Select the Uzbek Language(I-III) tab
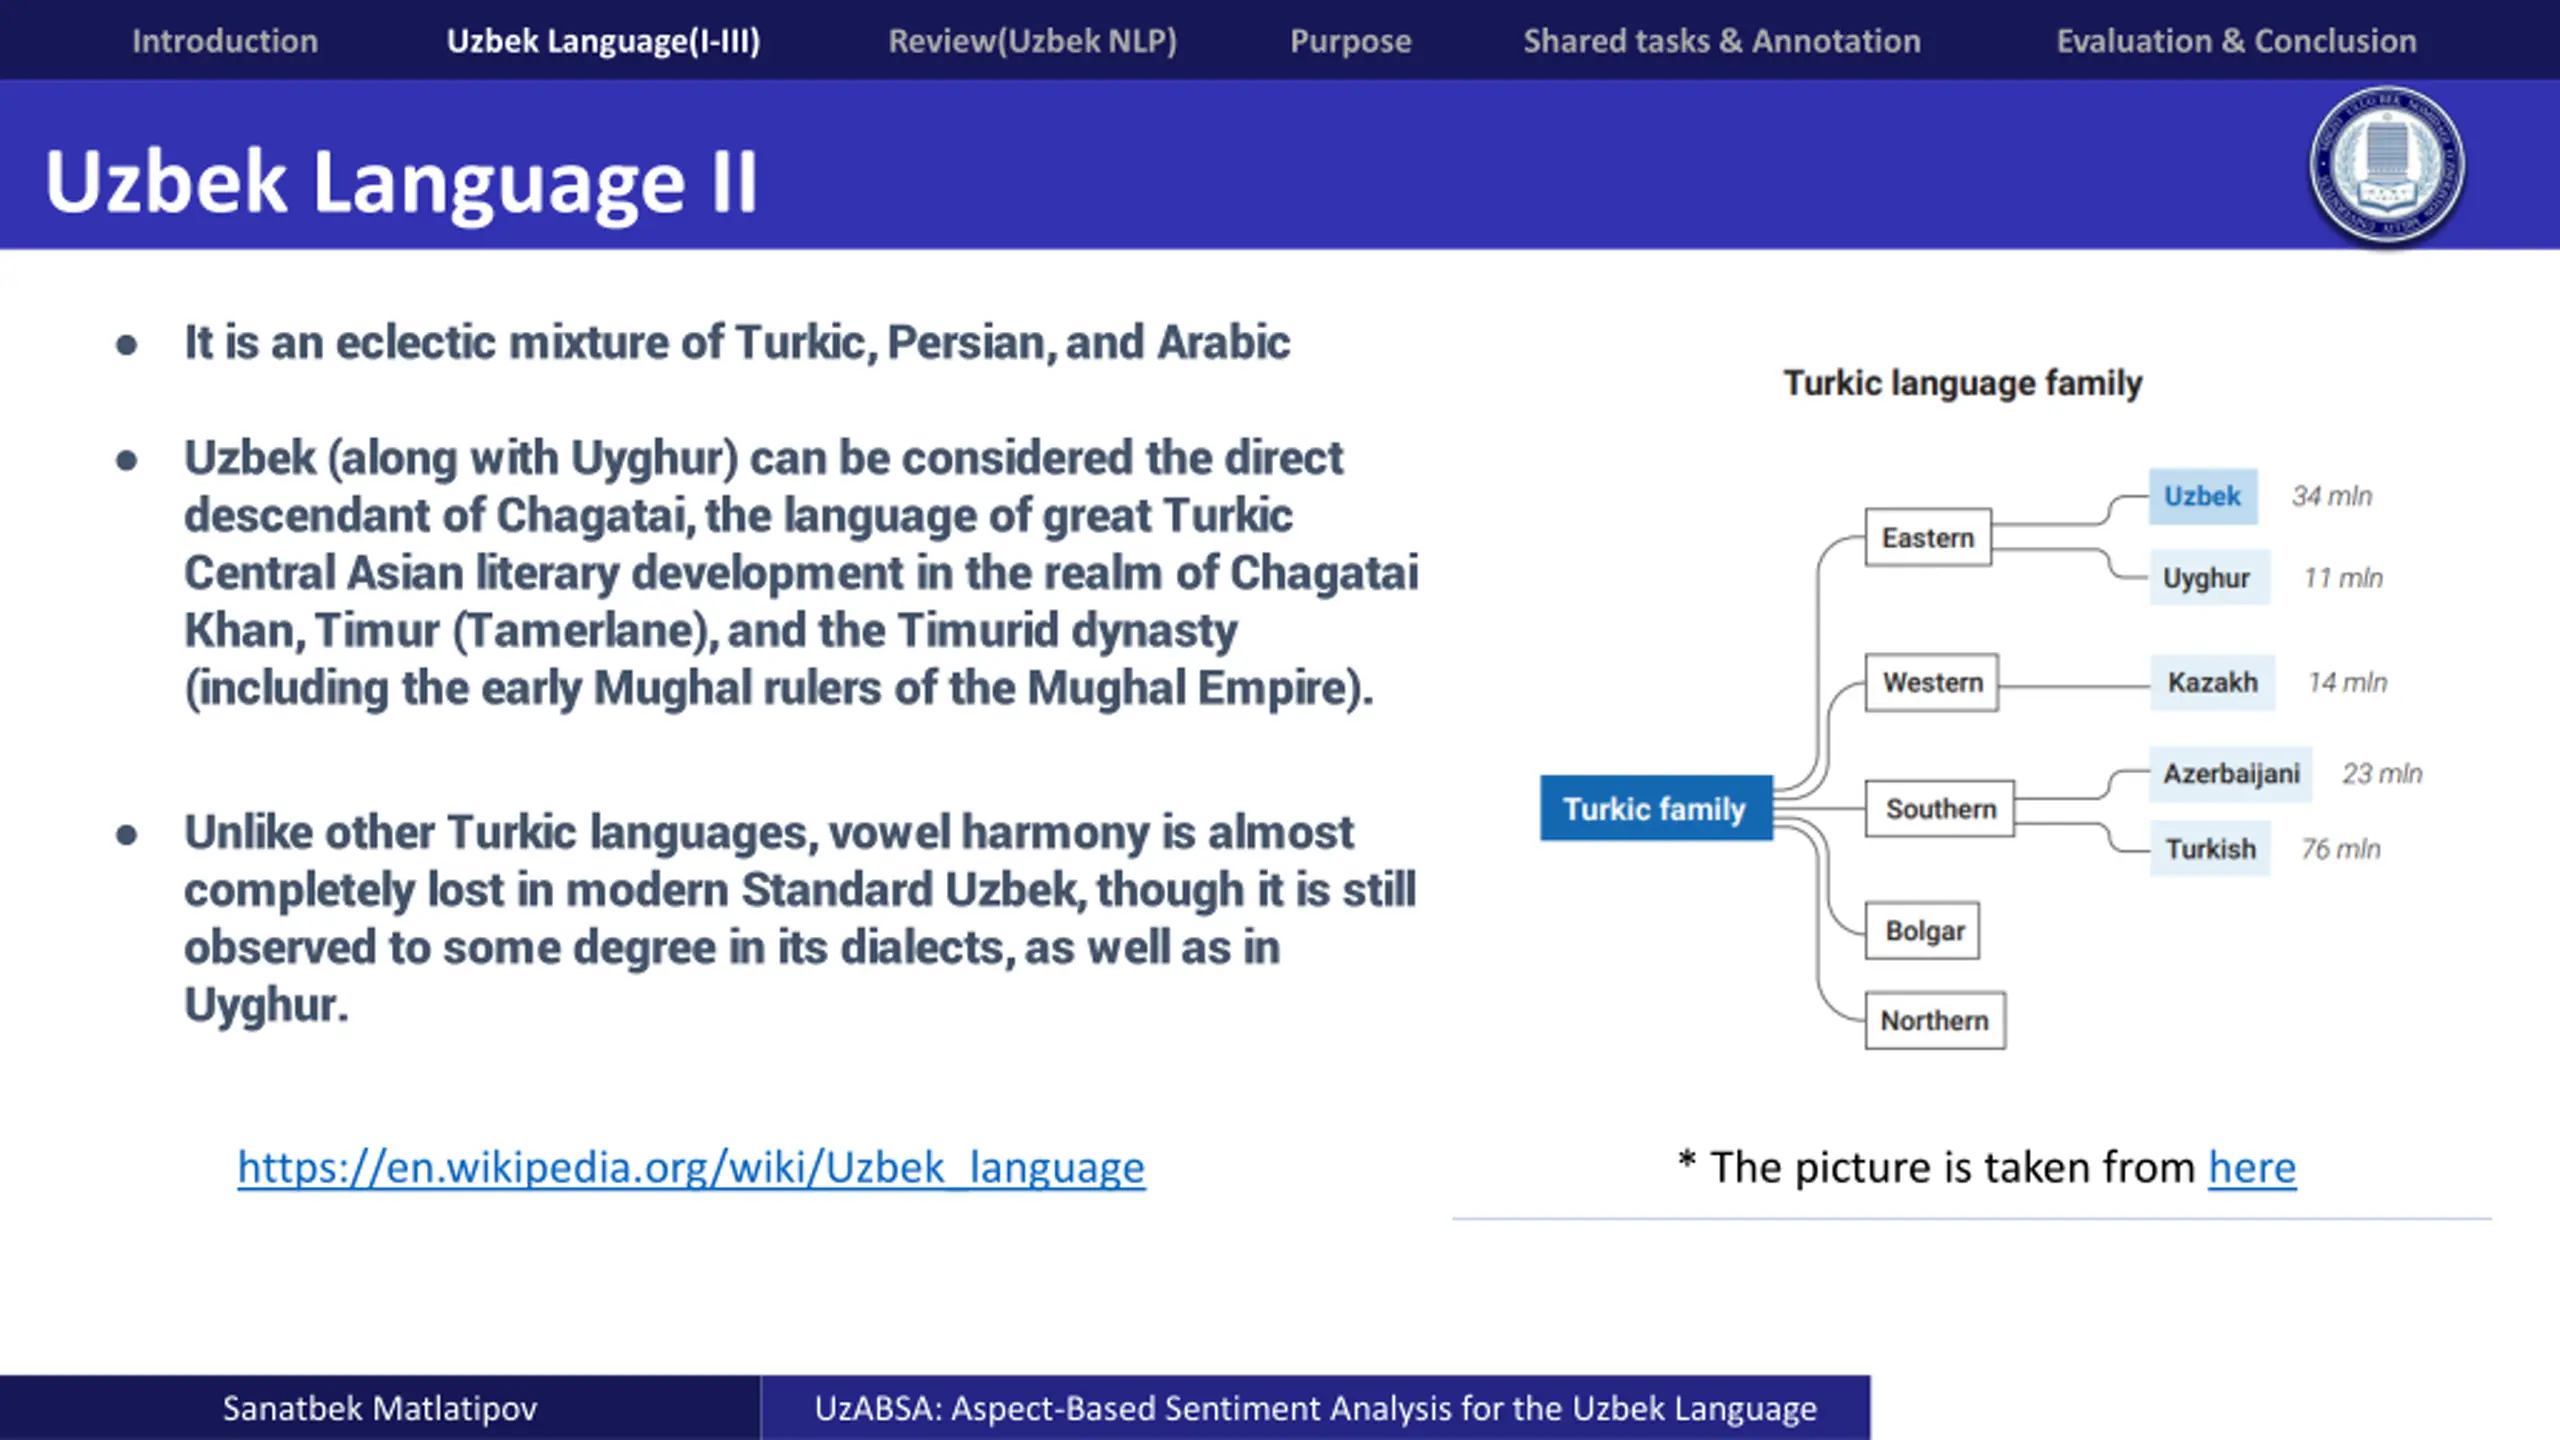The height and width of the screenshot is (1440, 2560). 603,41
